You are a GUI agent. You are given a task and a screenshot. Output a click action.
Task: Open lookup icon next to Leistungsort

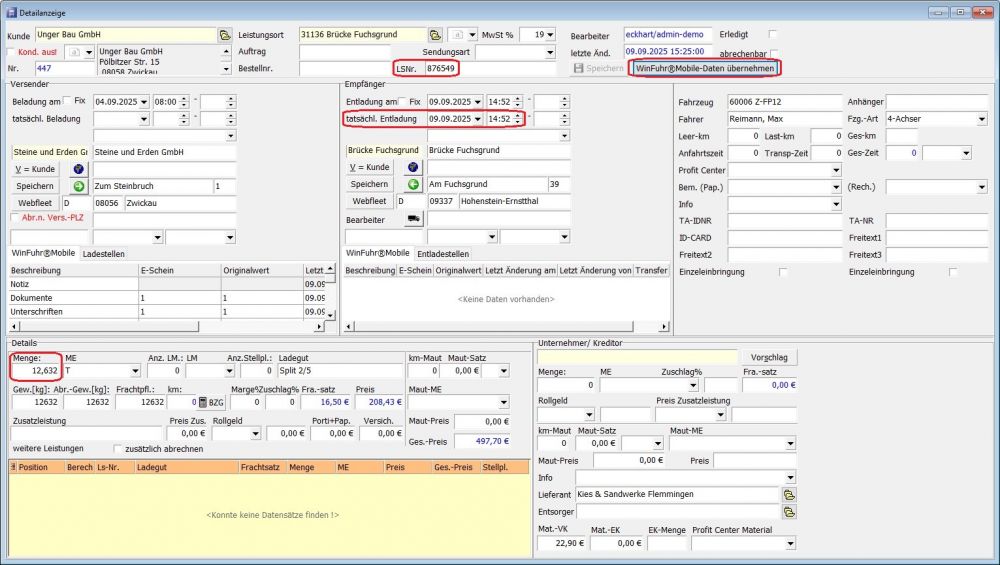coord(435,35)
